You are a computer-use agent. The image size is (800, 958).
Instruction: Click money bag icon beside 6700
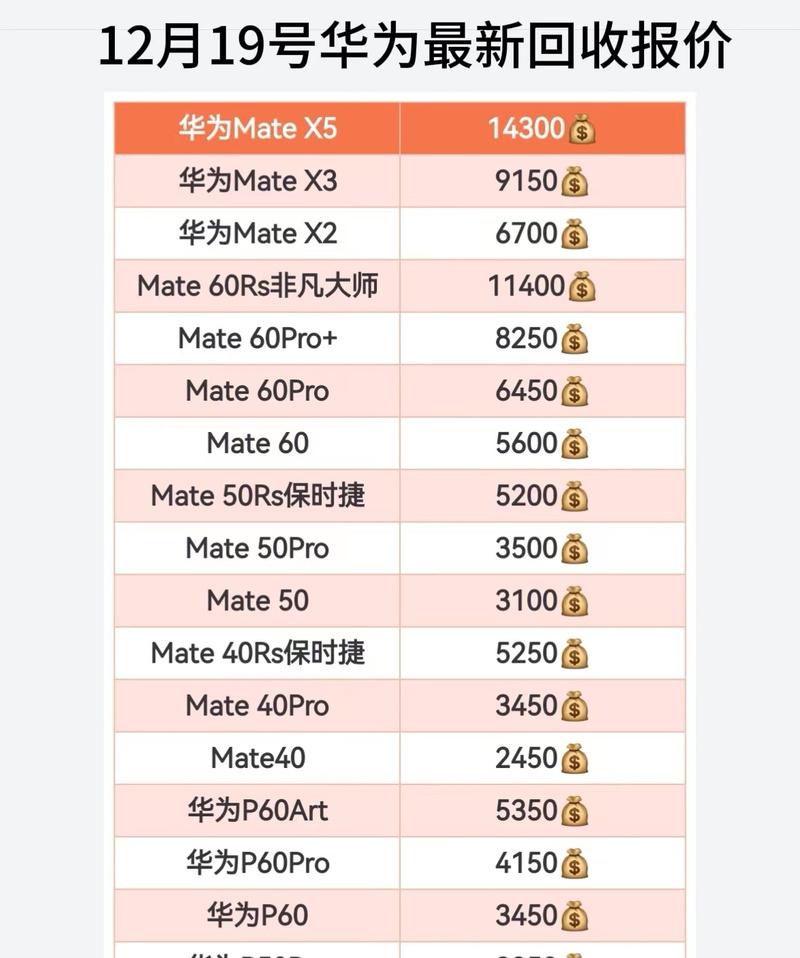coord(574,235)
